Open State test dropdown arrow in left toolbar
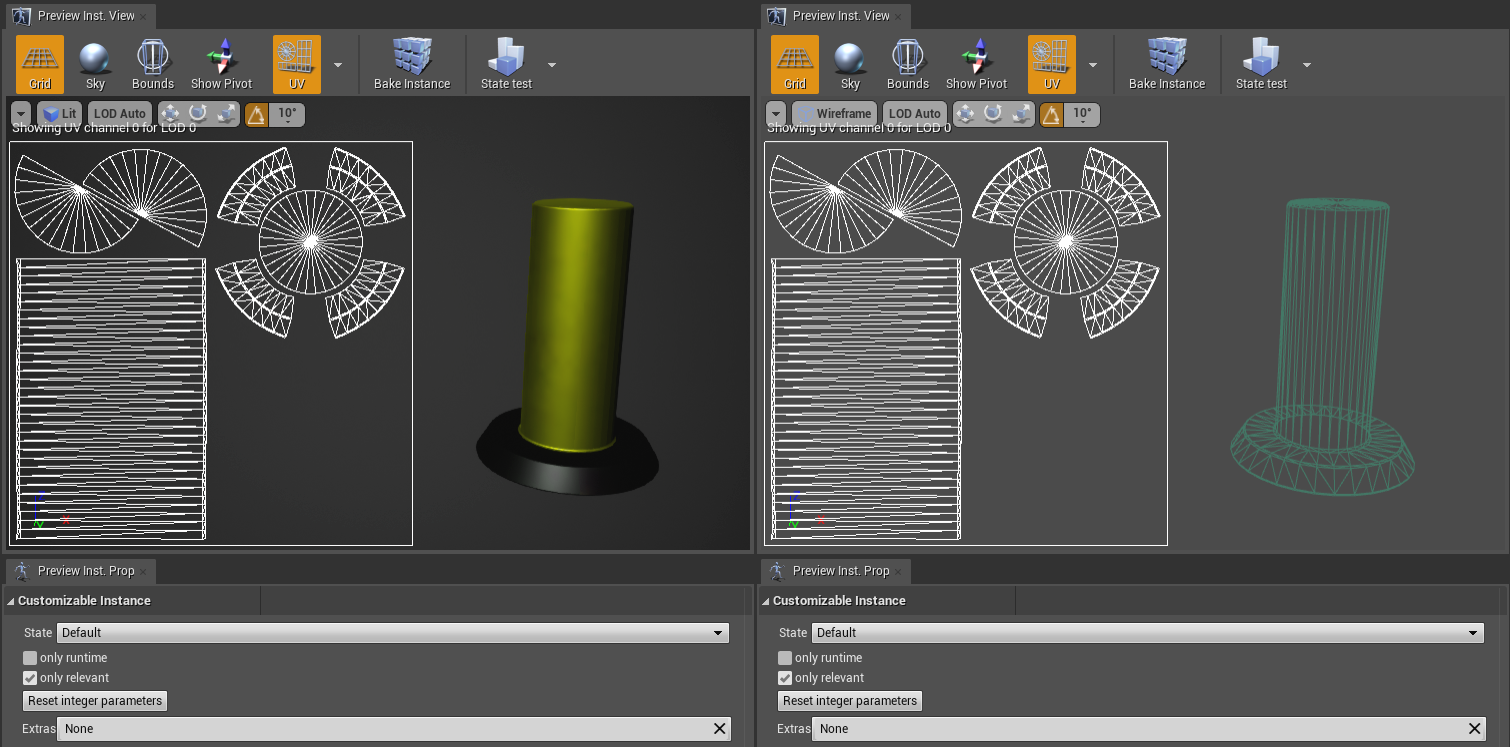The image size is (1510, 747). pyautogui.click(x=552, y=65)
